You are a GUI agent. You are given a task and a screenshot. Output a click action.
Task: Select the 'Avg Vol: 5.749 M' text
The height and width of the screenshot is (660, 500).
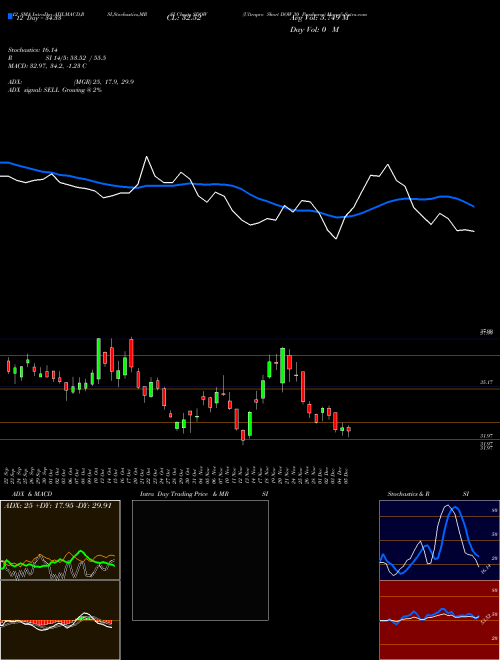[319, 18]
